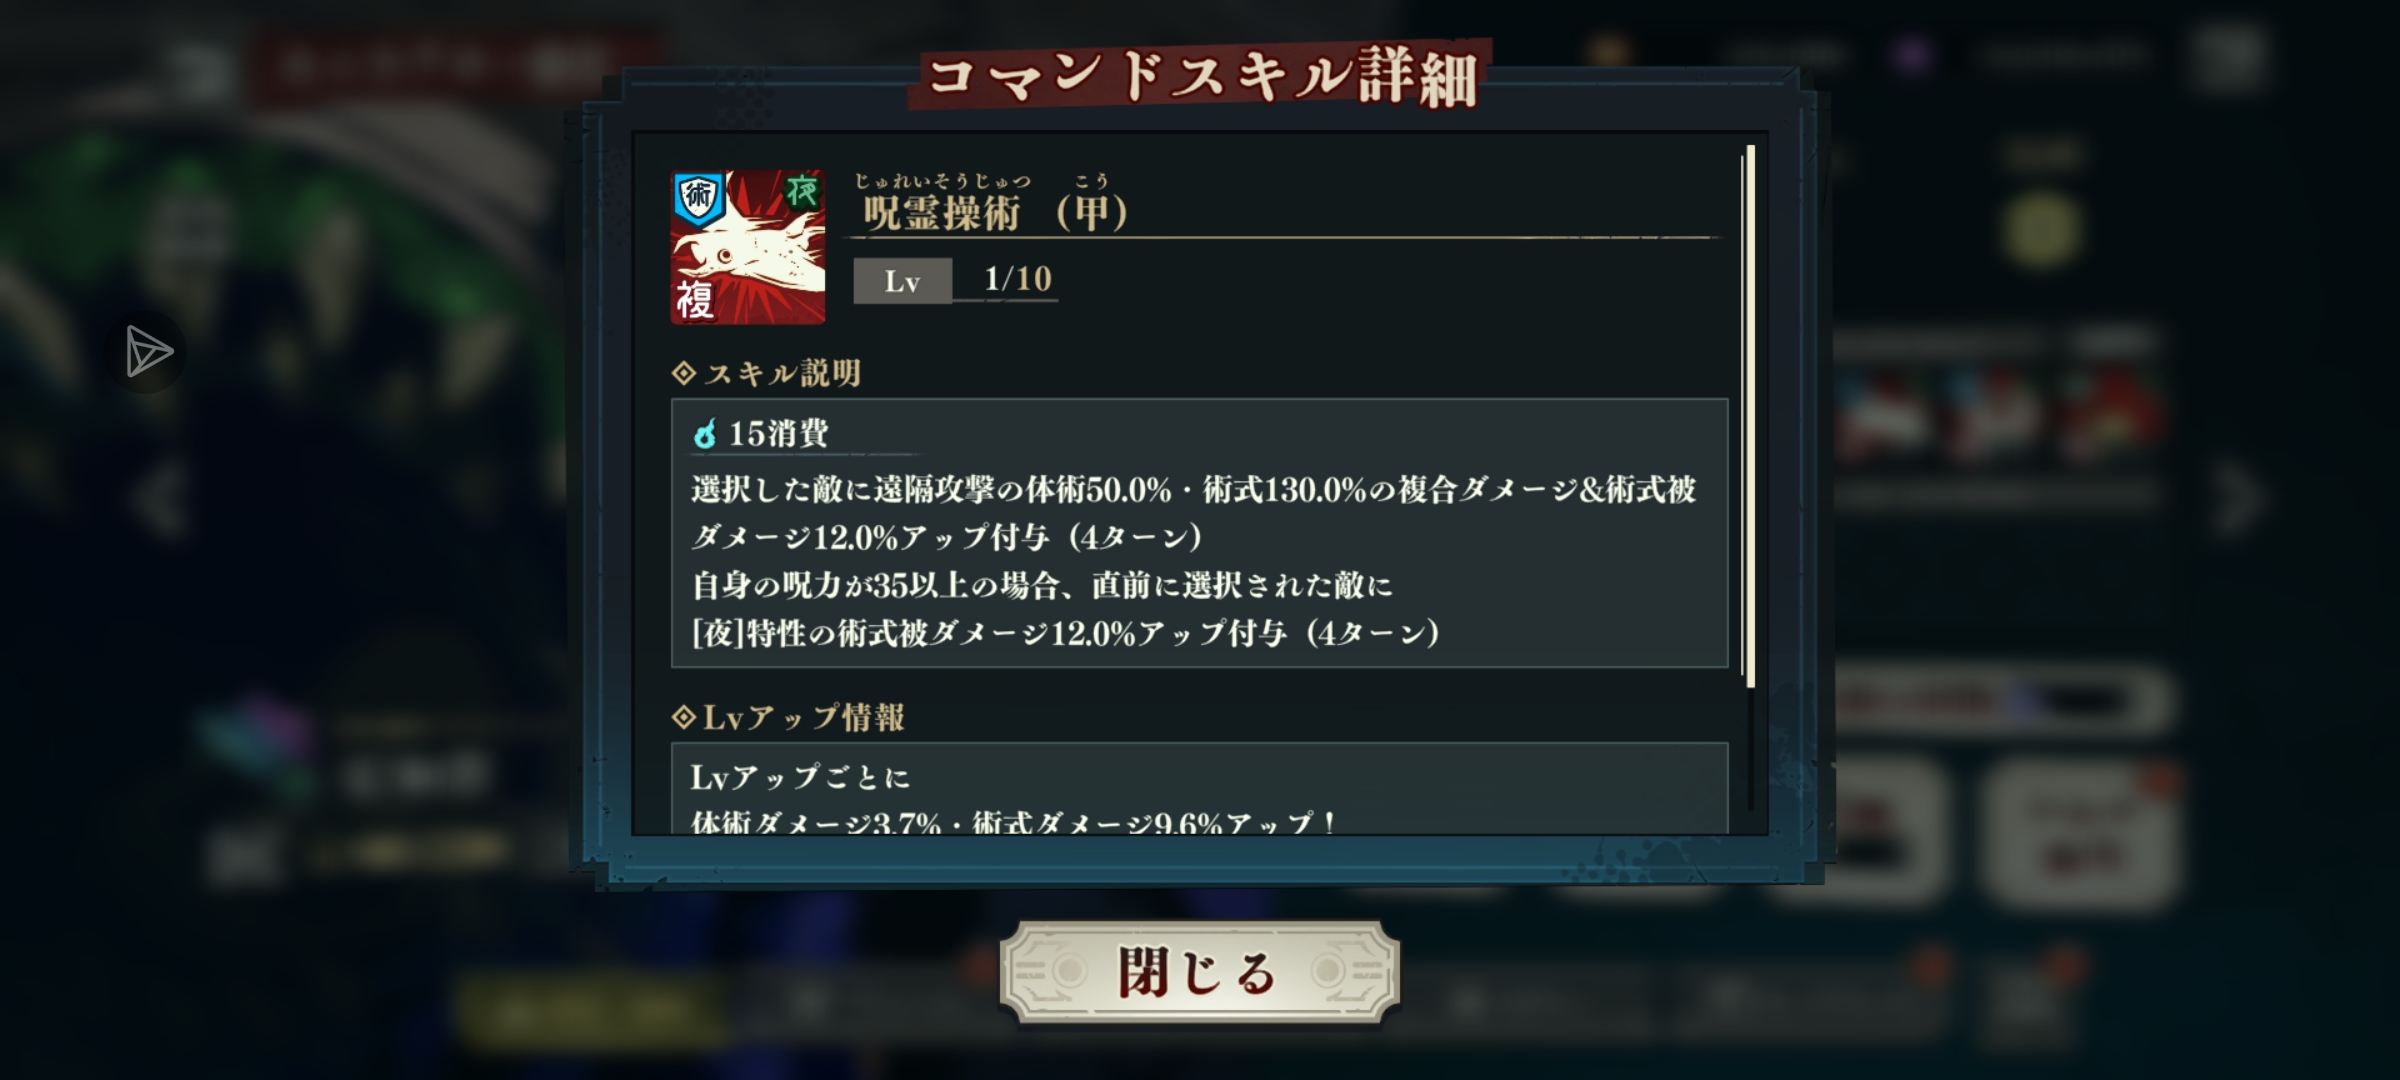The height and width of the screenshot is (1080, 2400).
Task: Tap the 呪霊操術 skill icon thumbnail
Action: pyautogui.click(x=748, y=247)
